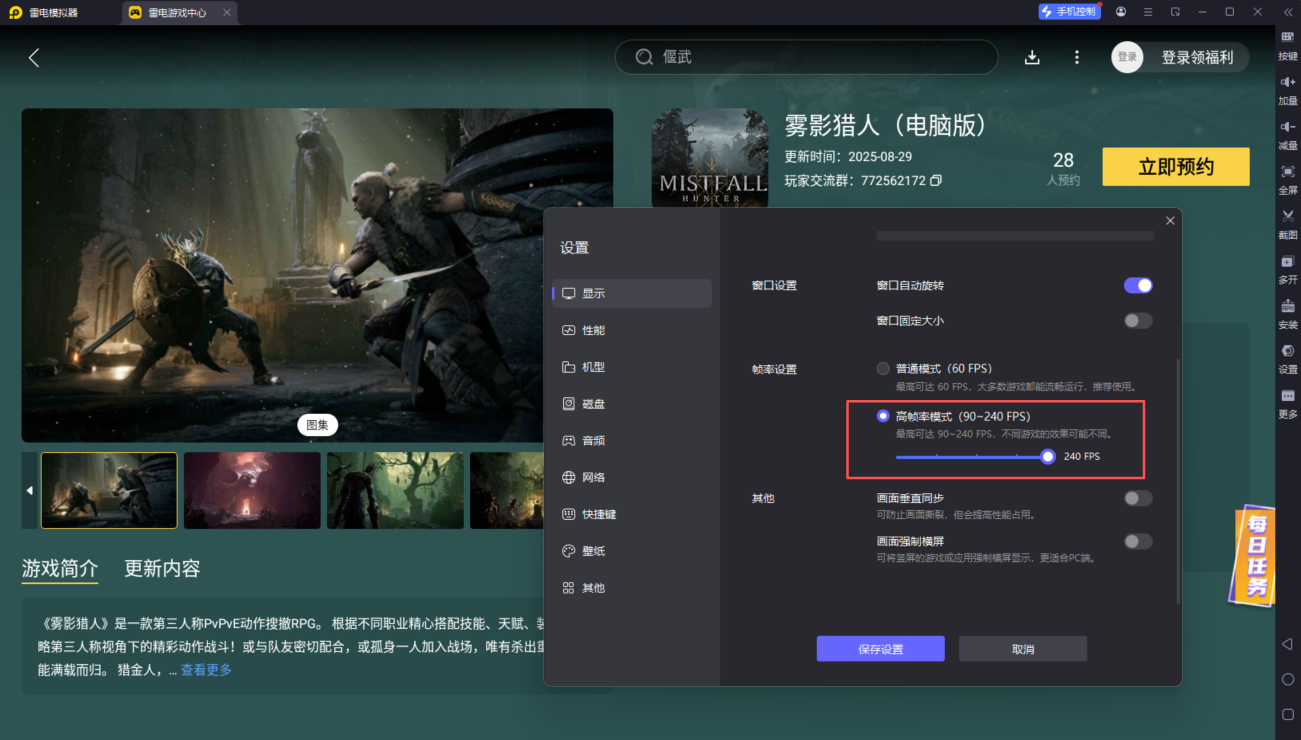Click 登录领福利 login button
Viewport: 1301px width, 740px height.
(x=1198, y=57)
